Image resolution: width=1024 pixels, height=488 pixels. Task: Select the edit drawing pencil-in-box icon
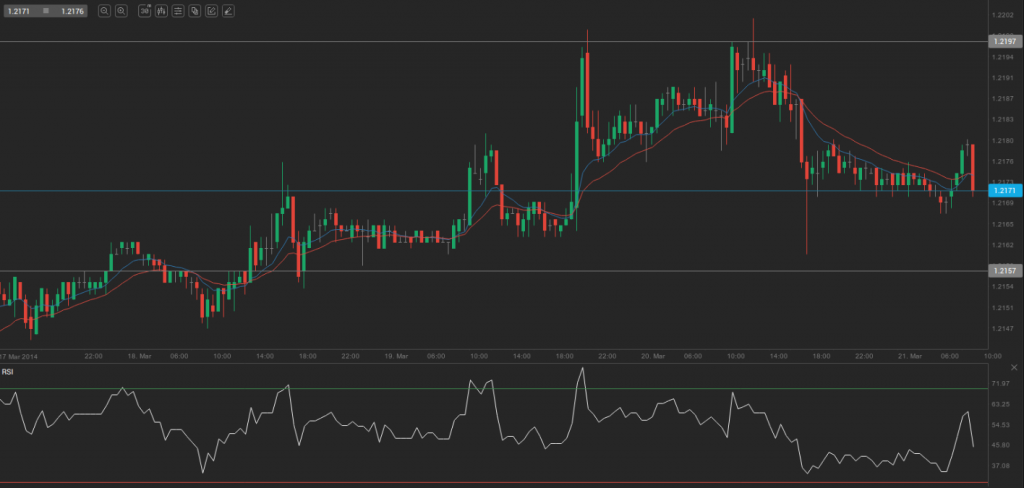coord(211,11)
